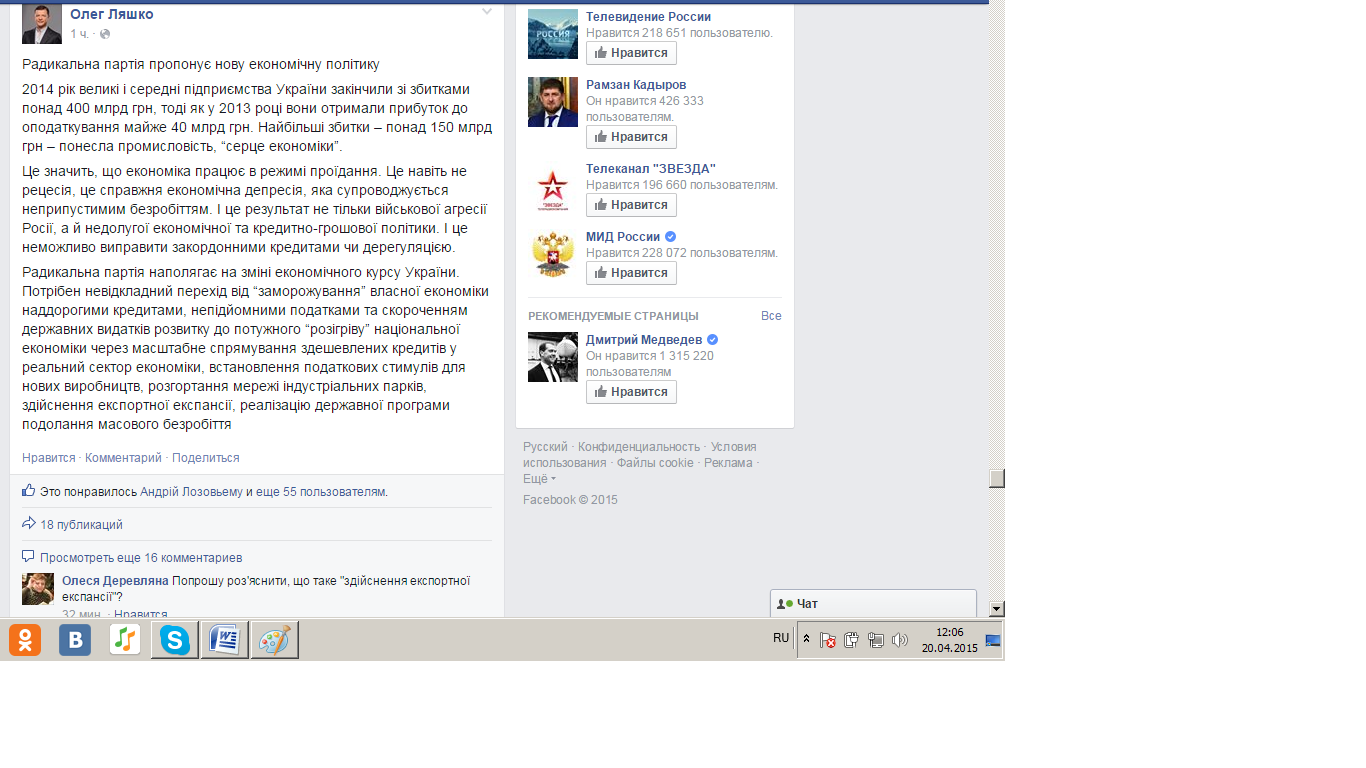Launch the music player taskbar icon
The height and width of the screenshot is (768, 1366).
[125, 640]
